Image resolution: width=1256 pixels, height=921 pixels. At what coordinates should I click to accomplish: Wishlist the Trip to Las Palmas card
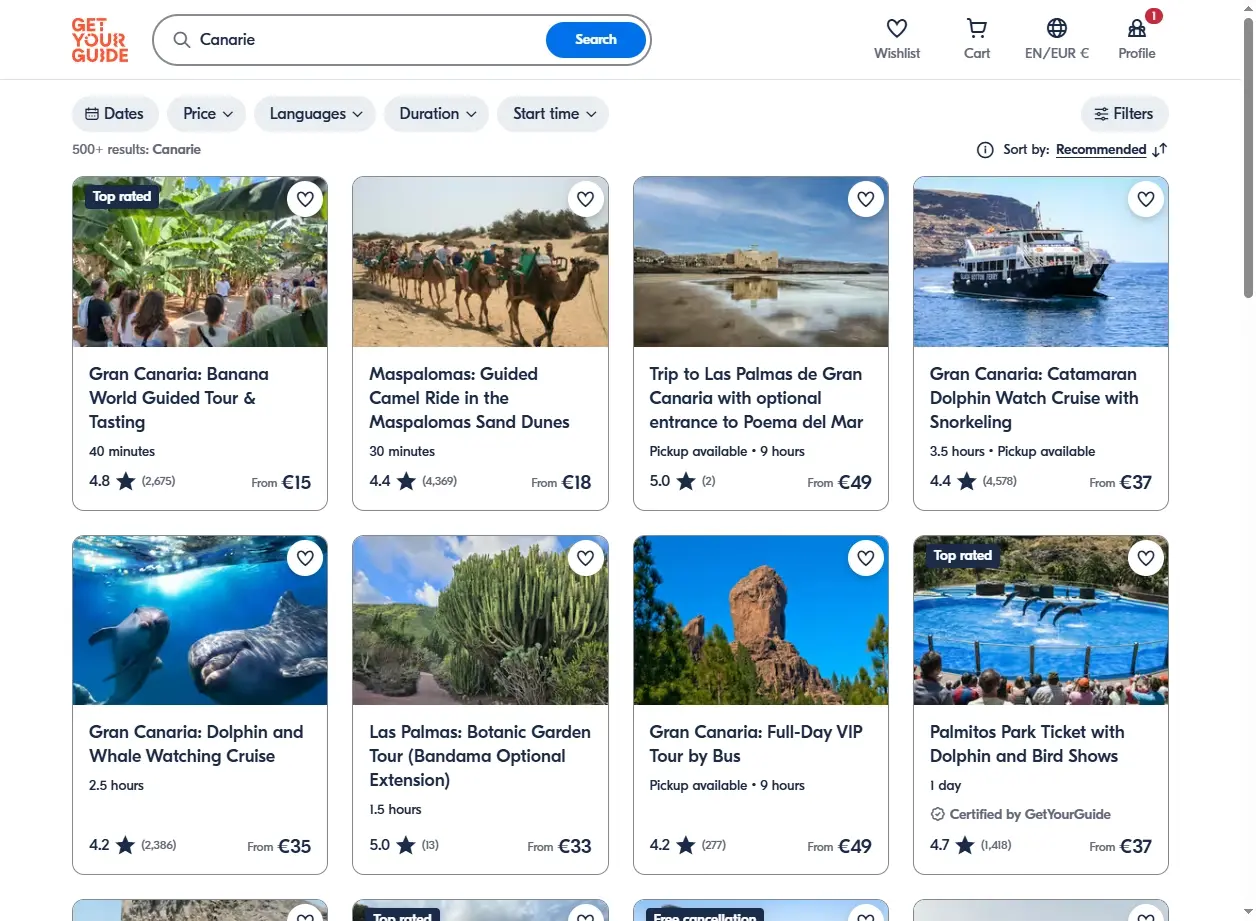pos(866,199)
